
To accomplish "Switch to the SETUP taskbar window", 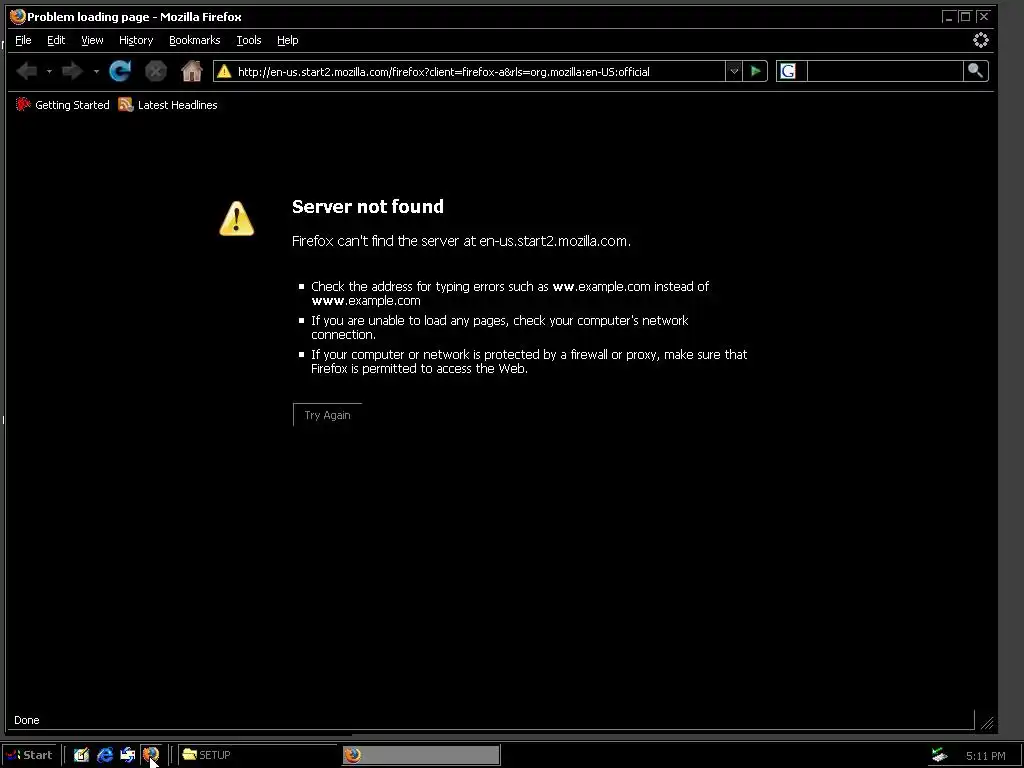I will (x=257, y=755).
